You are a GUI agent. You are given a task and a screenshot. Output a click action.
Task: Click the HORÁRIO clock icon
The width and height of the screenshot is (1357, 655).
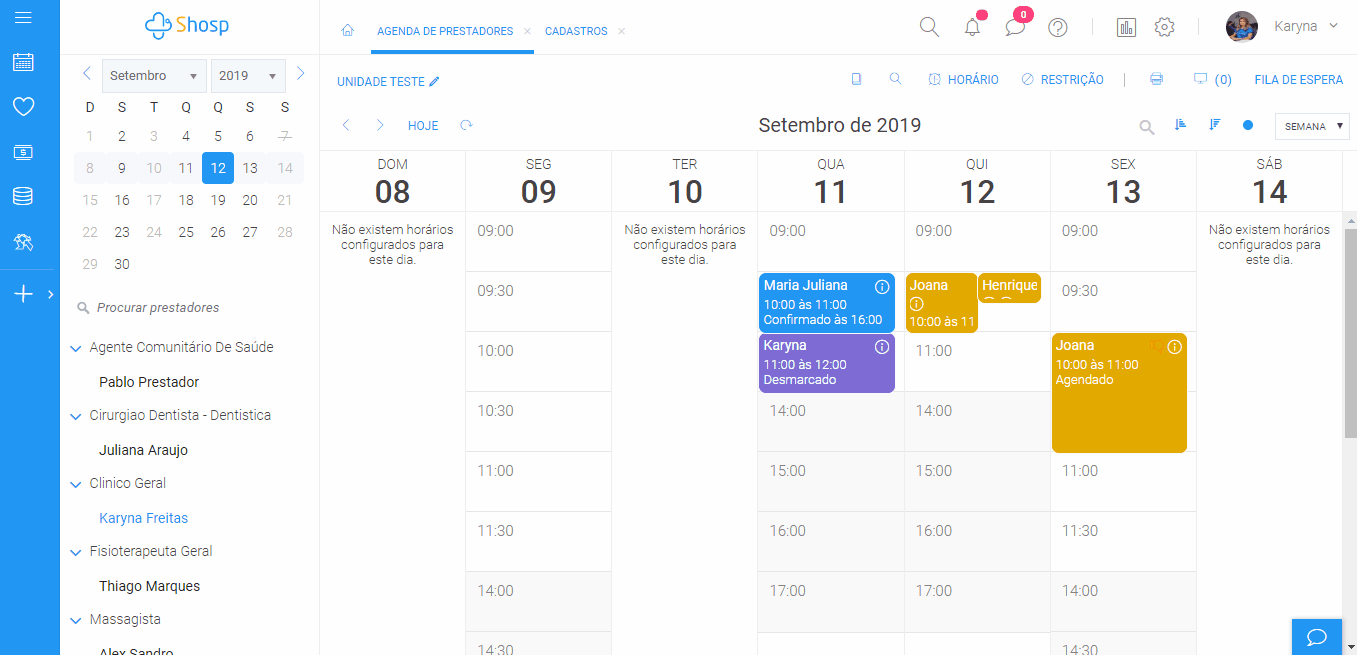pos(934,79)
